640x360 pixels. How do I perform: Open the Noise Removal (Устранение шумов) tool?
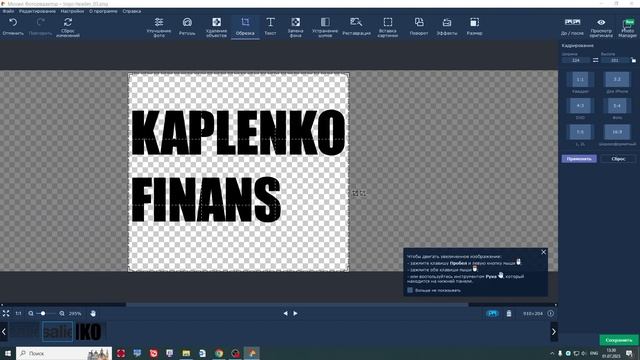tap(325, 27)
